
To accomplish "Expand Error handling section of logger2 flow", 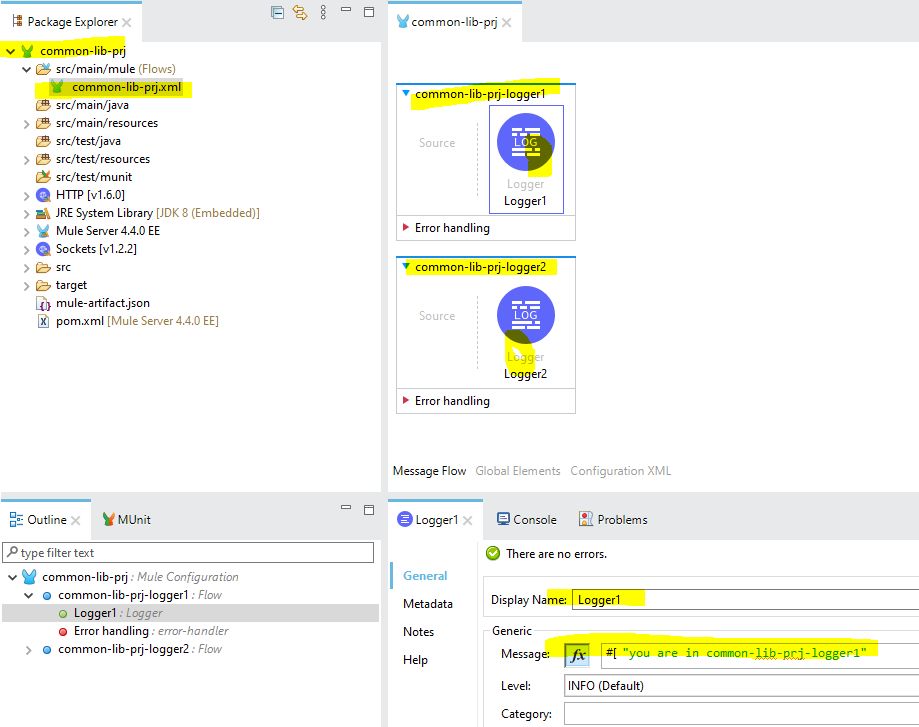I will pyautogui.click(x=405, y=401).
